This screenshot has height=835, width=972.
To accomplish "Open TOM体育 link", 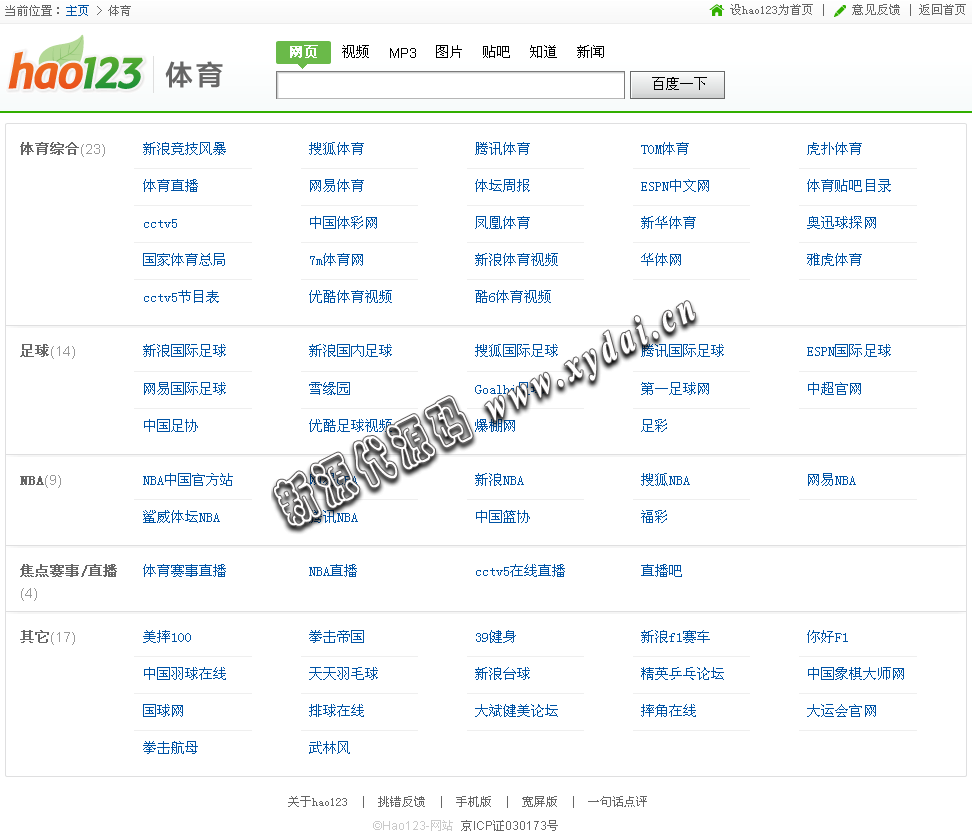I will pos(665,149).
